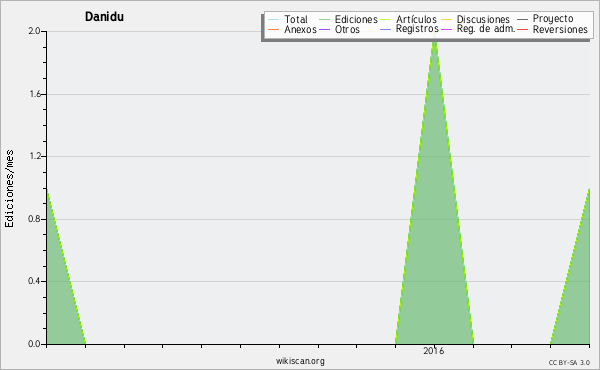Select the Reversiones legend entry

553,29
